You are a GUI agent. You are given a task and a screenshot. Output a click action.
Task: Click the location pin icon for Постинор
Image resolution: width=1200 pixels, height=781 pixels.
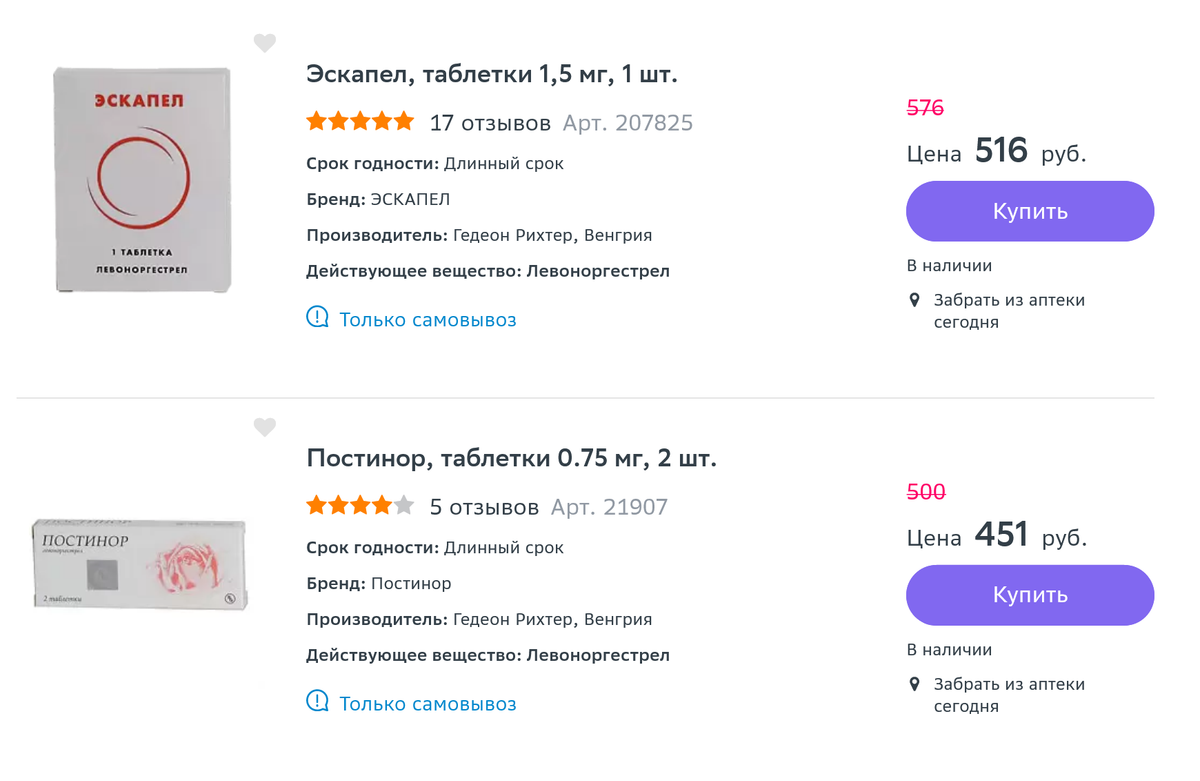click(914, 684)
